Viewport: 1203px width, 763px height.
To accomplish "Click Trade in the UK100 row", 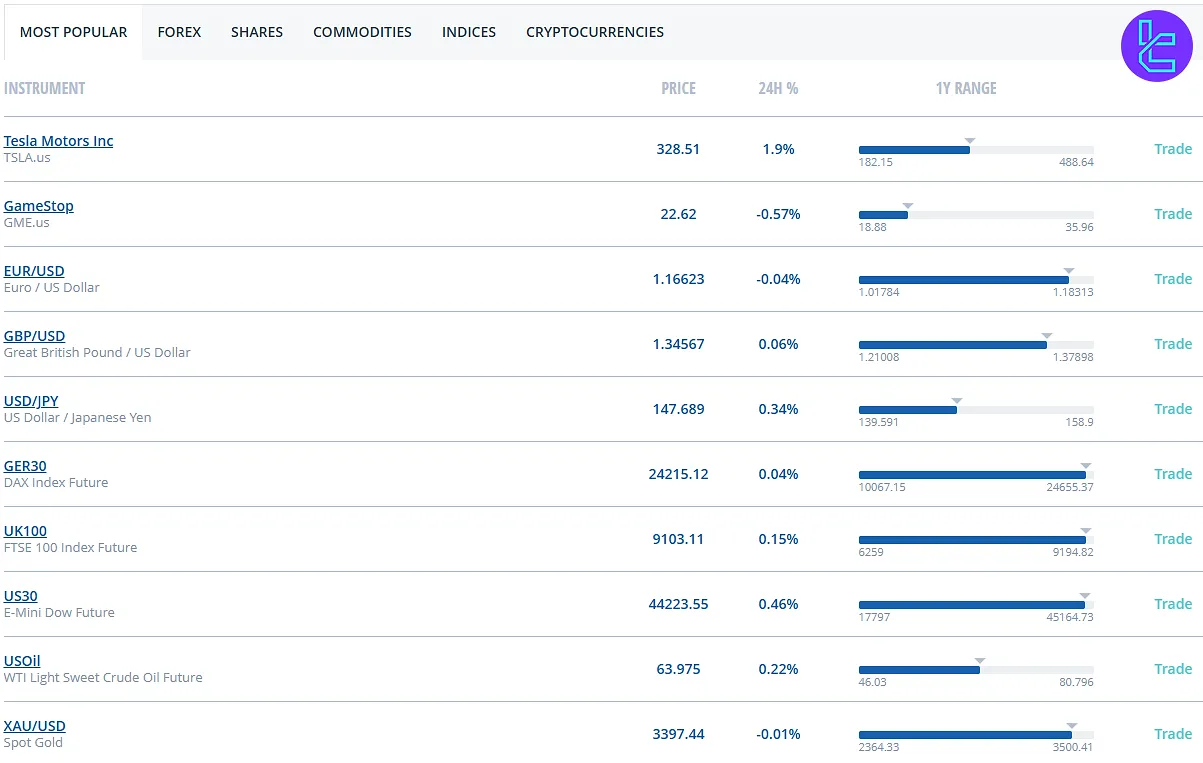I will (1173, 539).
